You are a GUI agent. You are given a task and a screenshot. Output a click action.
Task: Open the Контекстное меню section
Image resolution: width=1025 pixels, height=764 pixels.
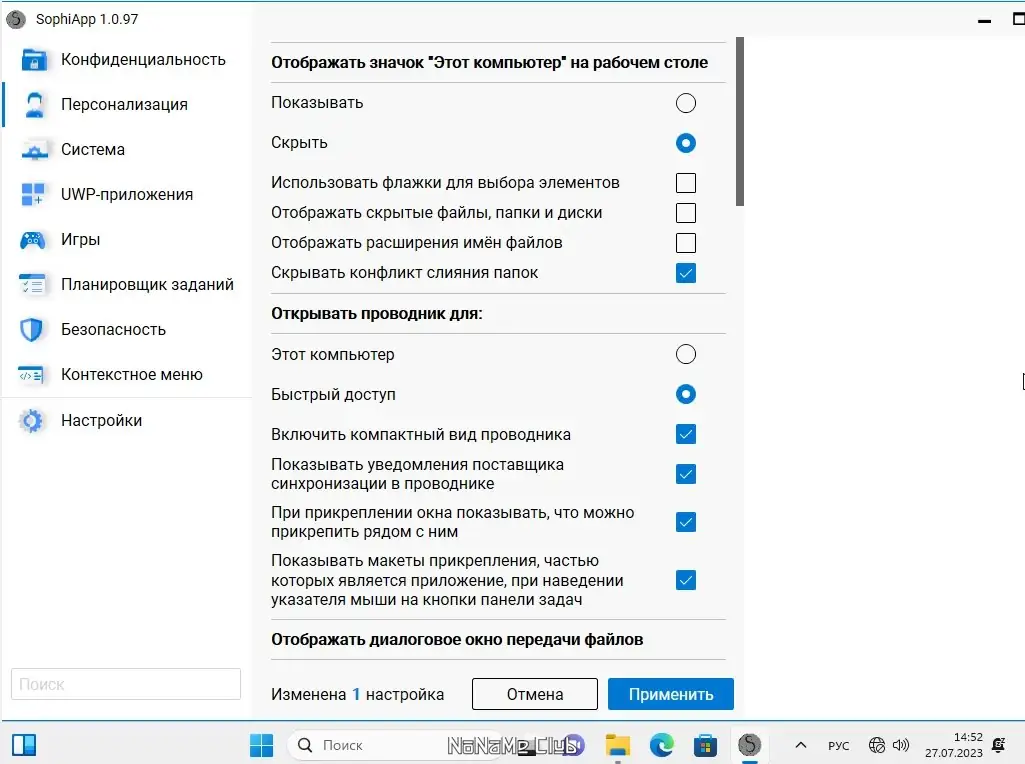33,374
